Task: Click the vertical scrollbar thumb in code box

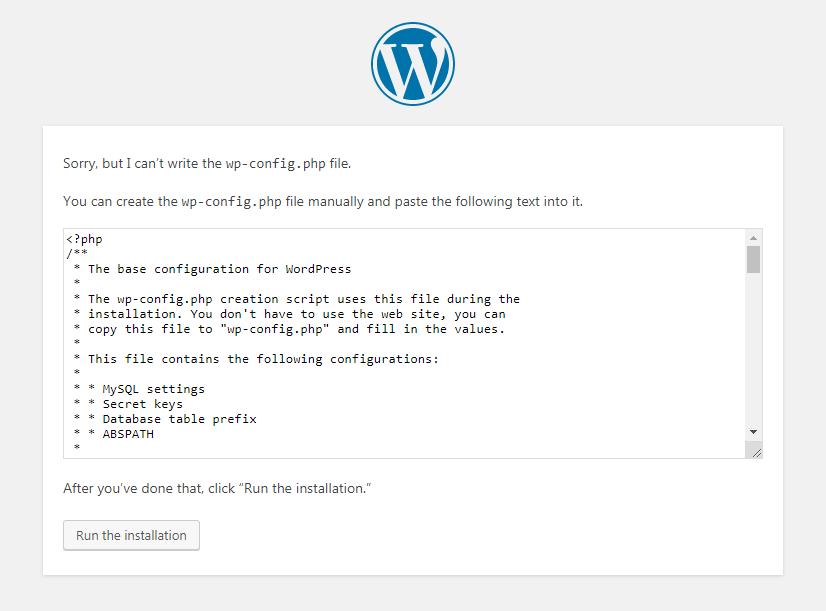Action: click(753, 259)
